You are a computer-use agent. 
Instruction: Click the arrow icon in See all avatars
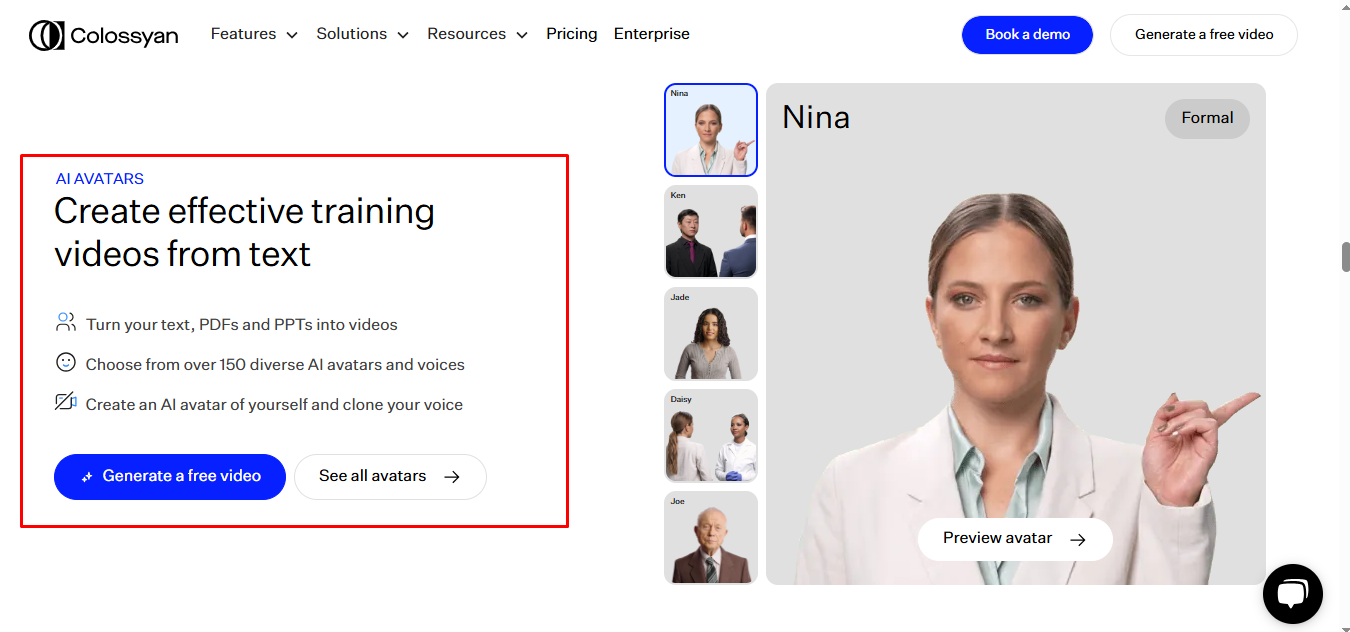tap(452, 477)
